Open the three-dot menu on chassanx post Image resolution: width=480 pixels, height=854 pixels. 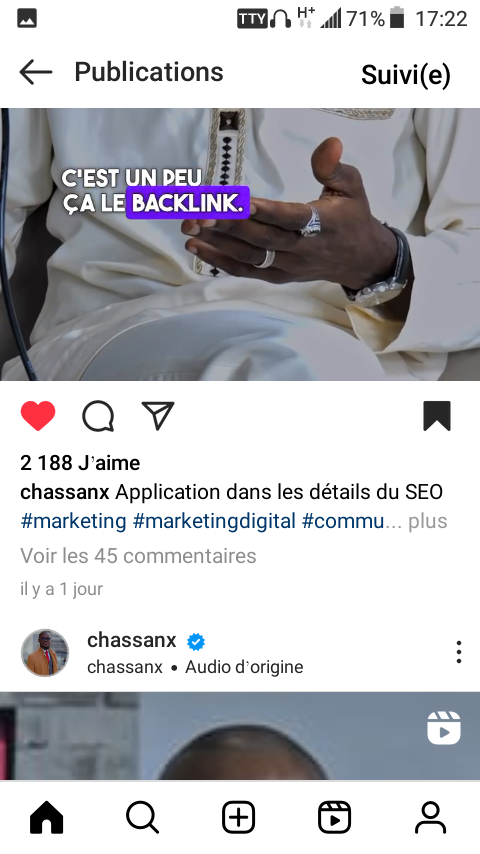[x=459, y=652]
